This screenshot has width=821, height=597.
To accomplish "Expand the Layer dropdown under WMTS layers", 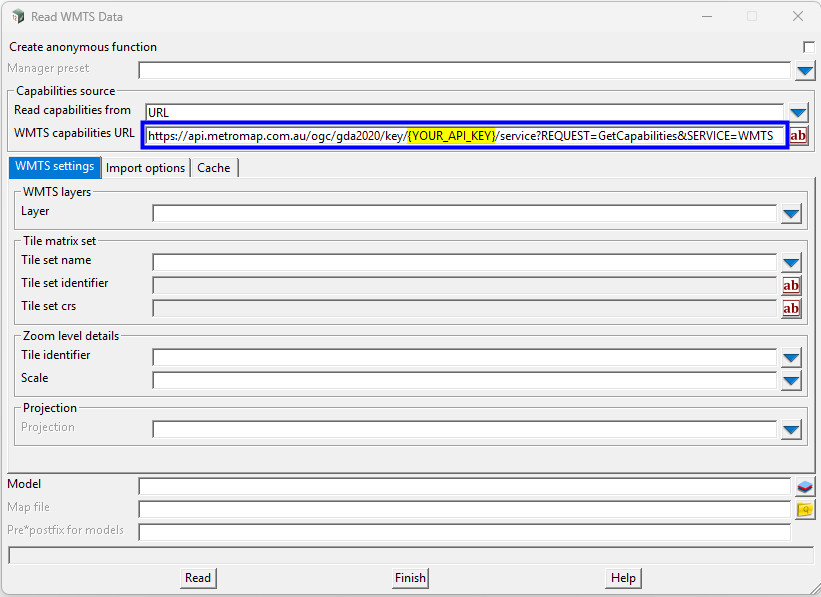I will tap(791, 212).
